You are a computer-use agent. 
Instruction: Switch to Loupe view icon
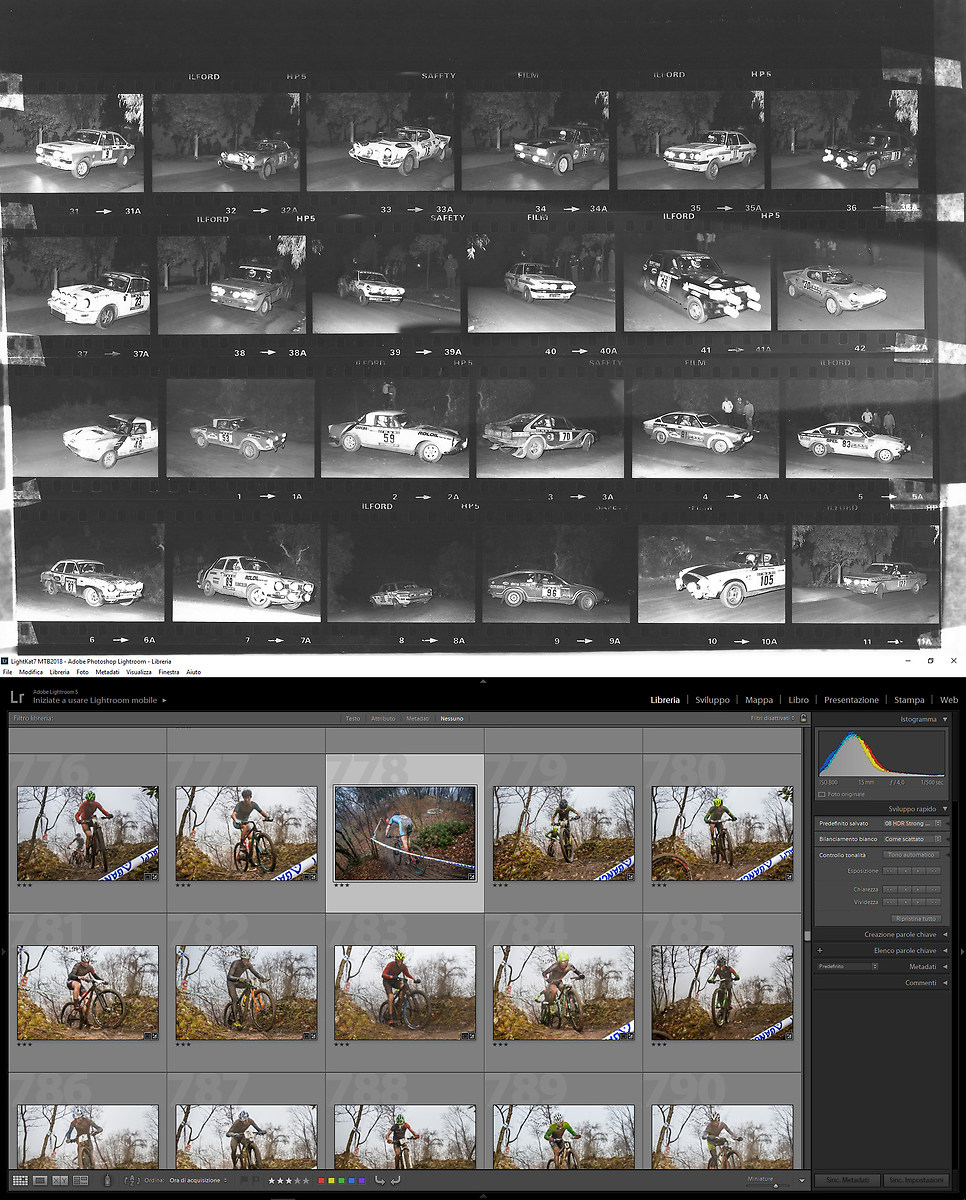40,1181
